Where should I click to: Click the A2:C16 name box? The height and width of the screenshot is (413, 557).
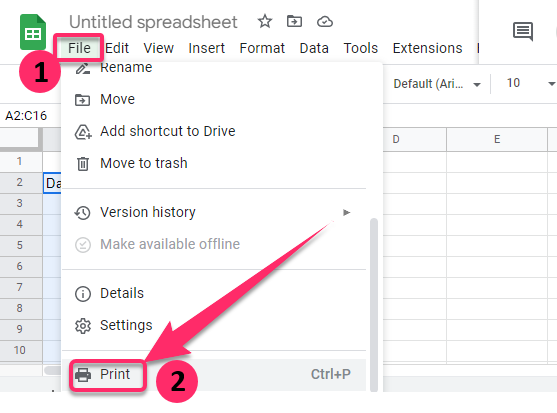click(26, 115)
